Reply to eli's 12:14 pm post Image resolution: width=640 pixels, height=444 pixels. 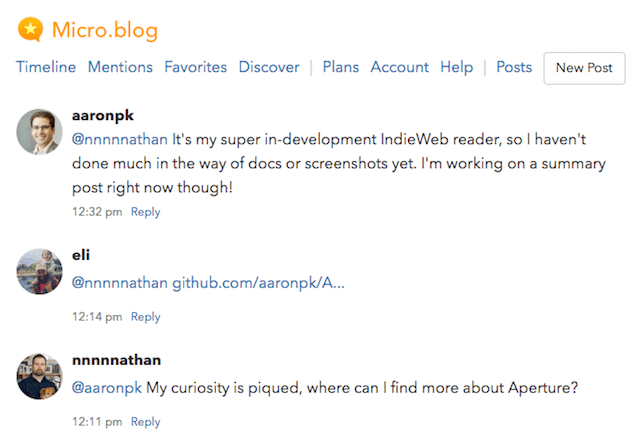(x=146, y=317)
